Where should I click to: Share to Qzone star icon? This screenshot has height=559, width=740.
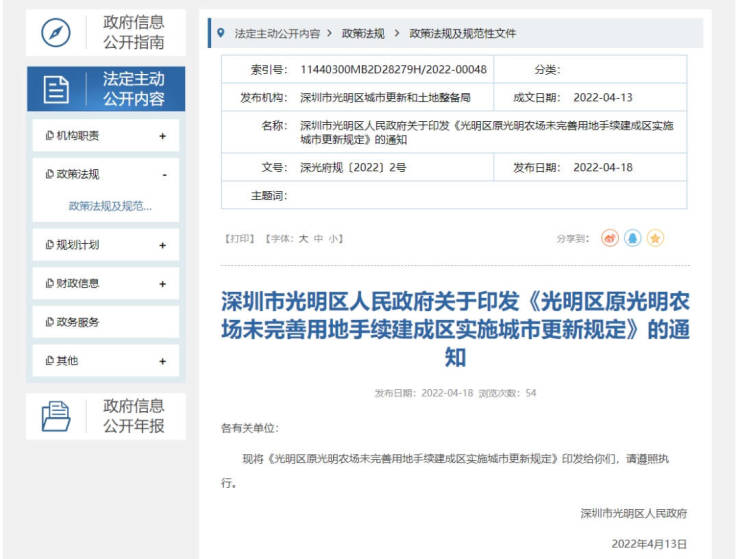point(655,238)
